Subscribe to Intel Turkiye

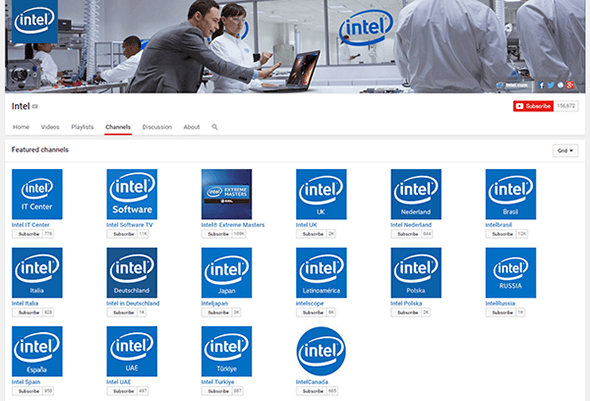(x=217, y=391)
